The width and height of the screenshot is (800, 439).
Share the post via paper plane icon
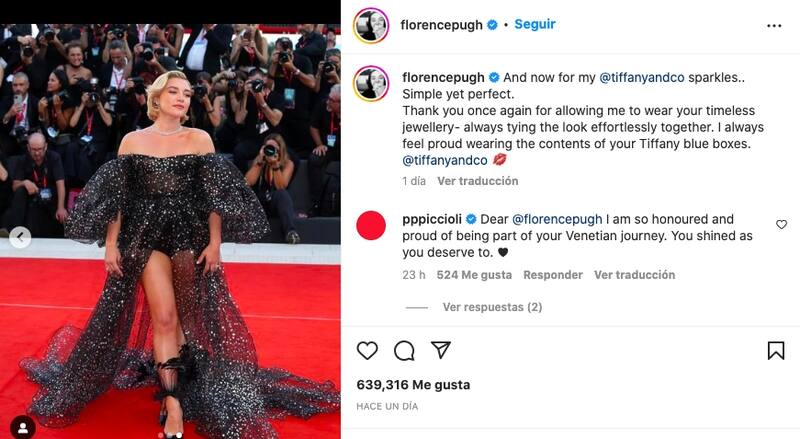pyautogui.click(x=441, y=350)
